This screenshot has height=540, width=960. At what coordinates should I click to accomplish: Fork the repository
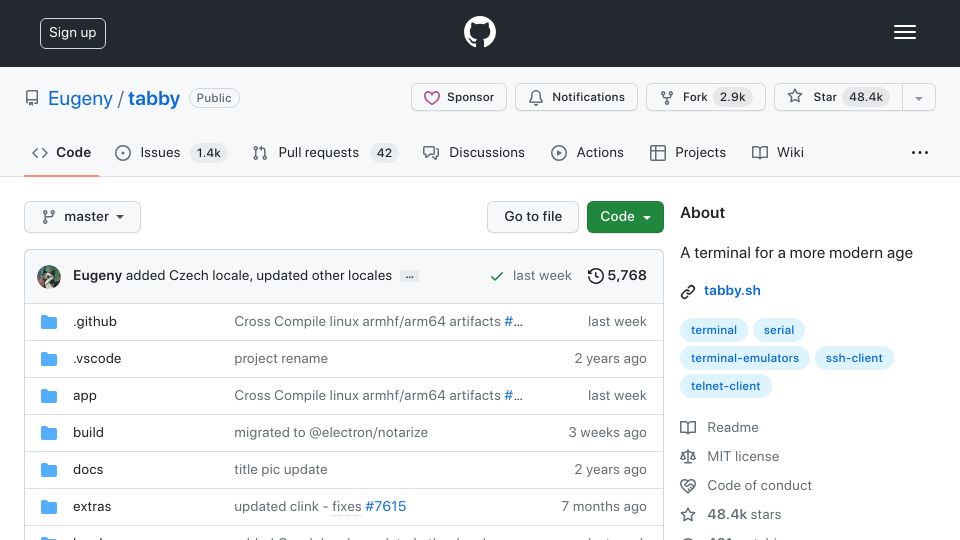coord(705,97)
